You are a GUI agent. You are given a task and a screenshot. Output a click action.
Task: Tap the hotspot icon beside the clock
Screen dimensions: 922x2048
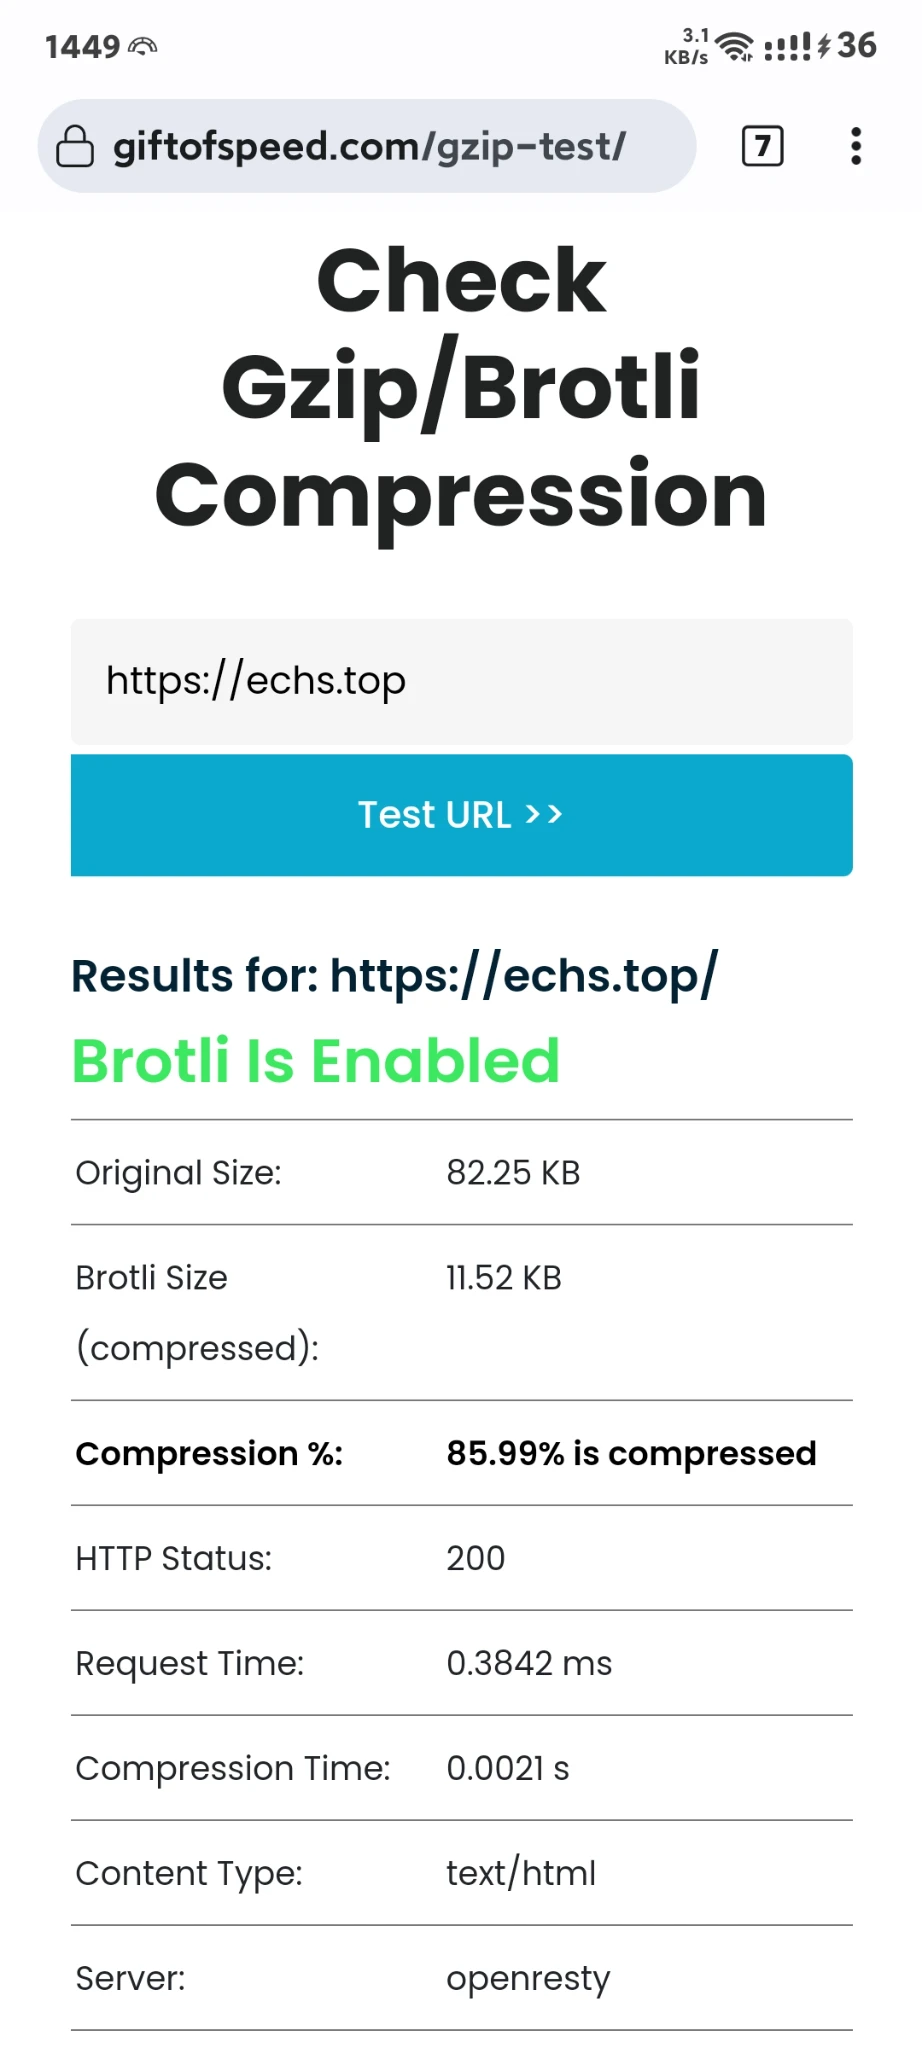143,46
